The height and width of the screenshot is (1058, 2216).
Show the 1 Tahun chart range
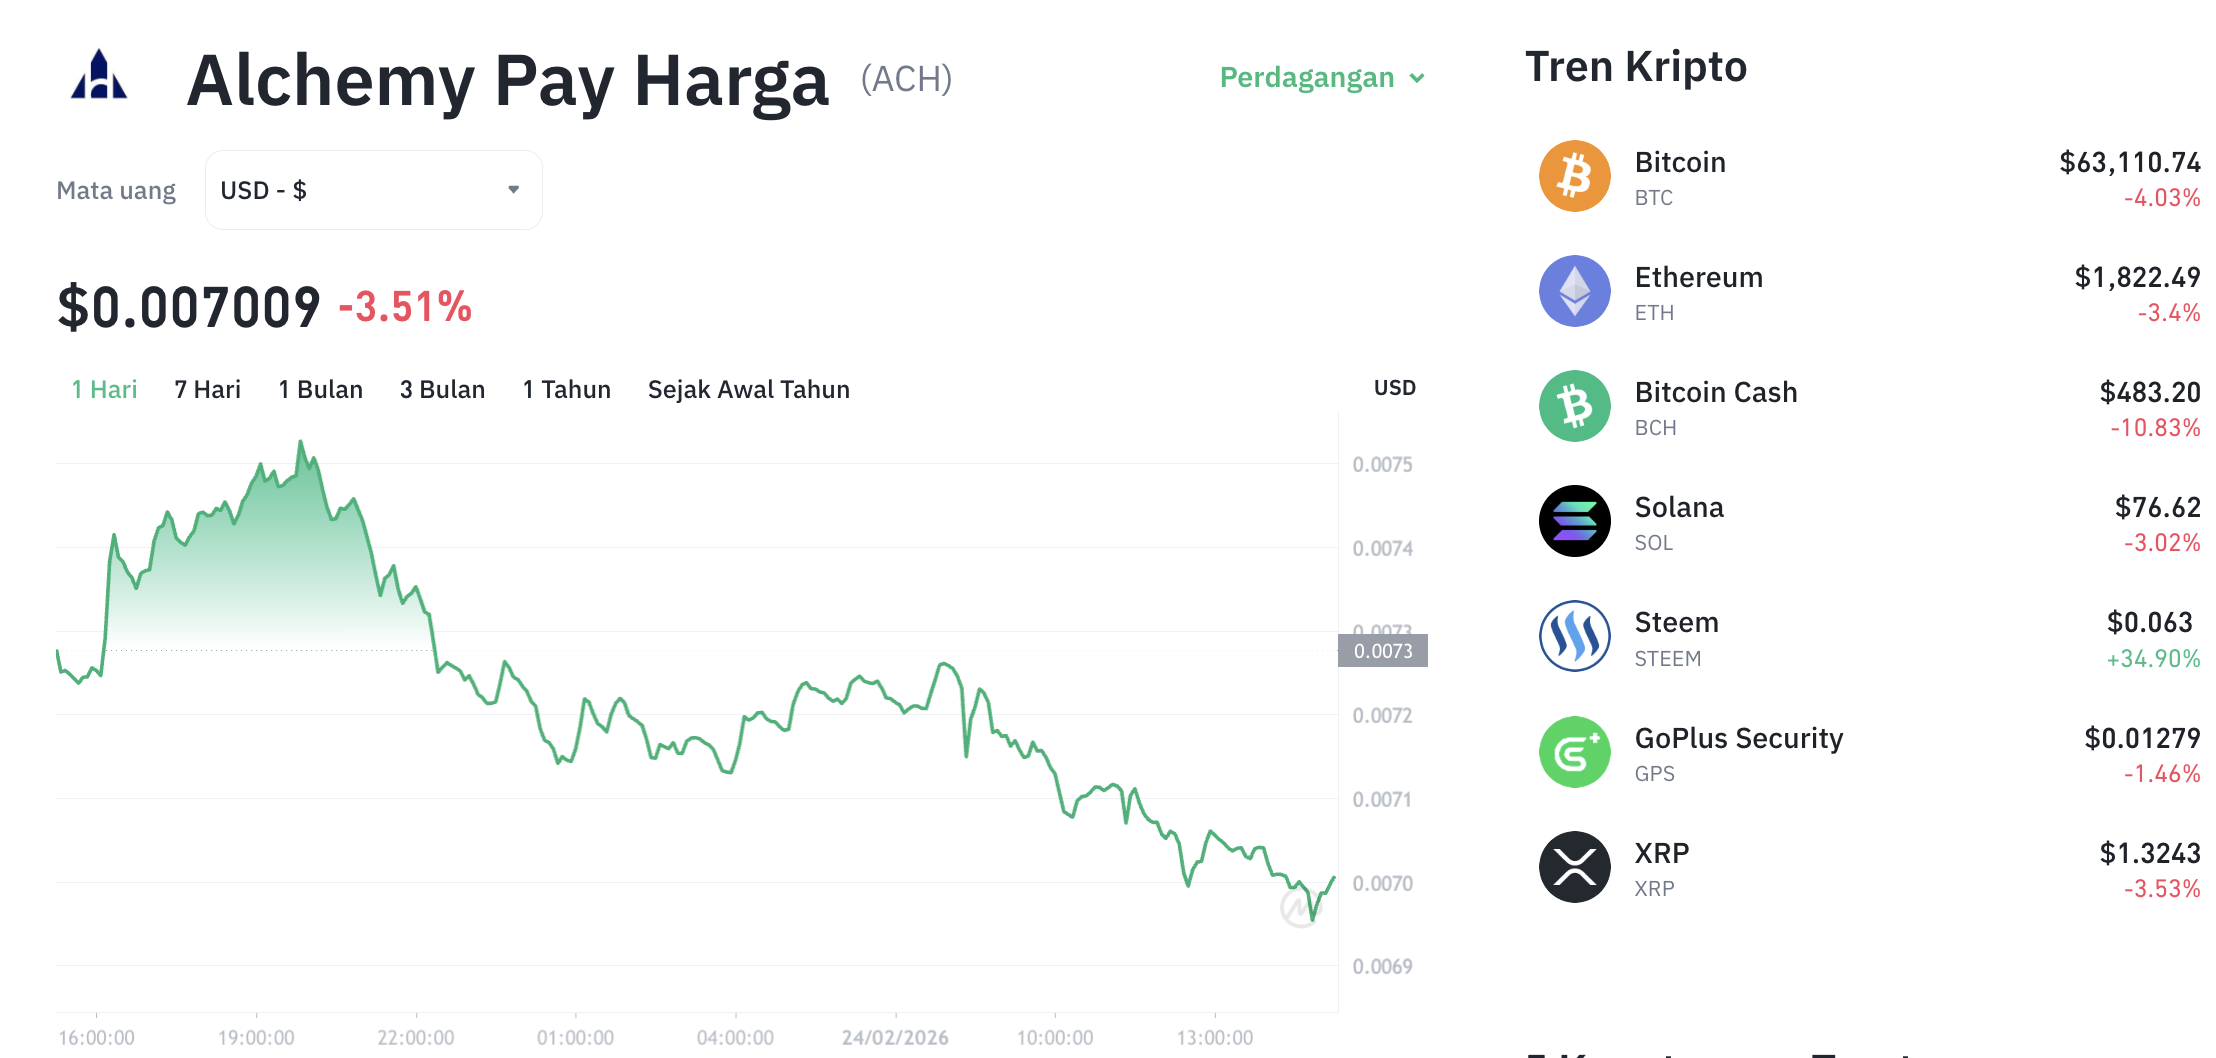[566, 390]
